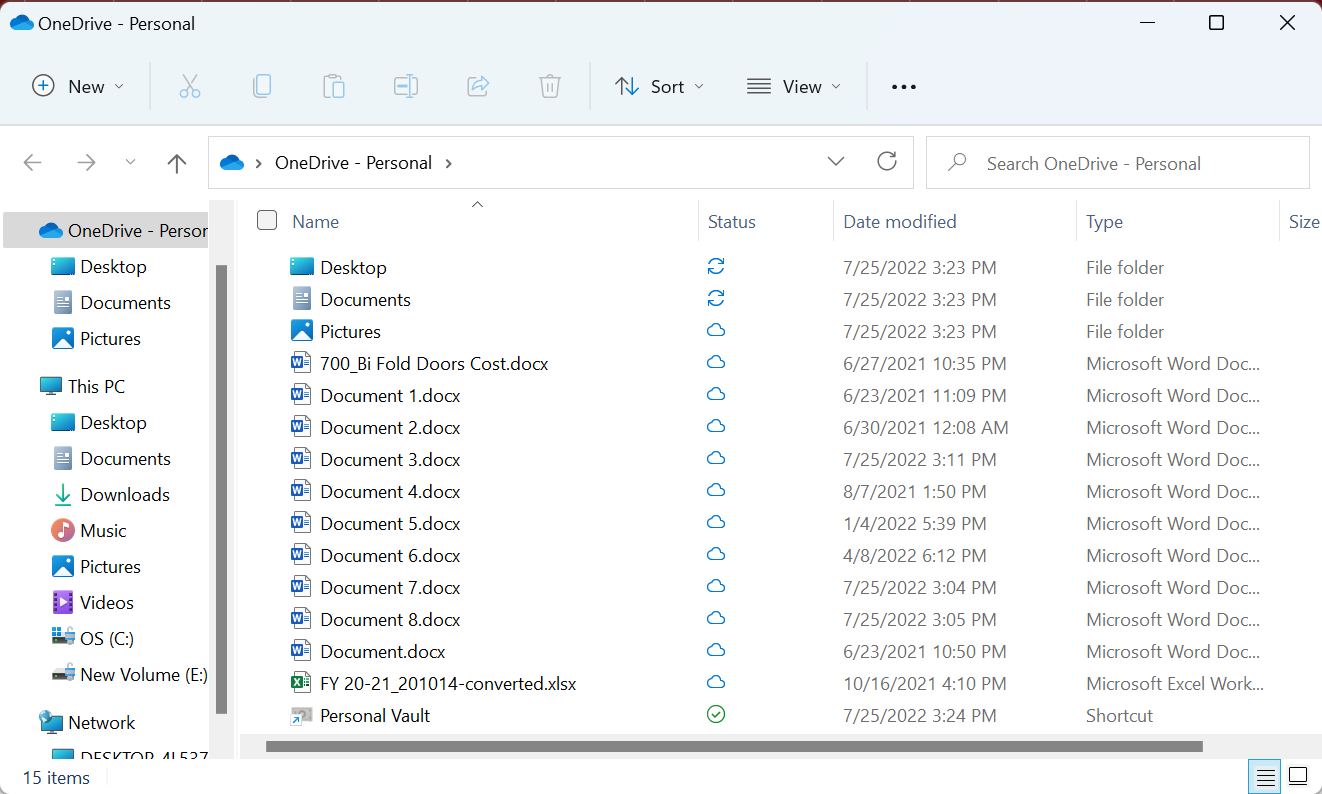This screenshot has height=794, width=1322.
Task: Open the See more ellipsis menu
Action: 904,87
